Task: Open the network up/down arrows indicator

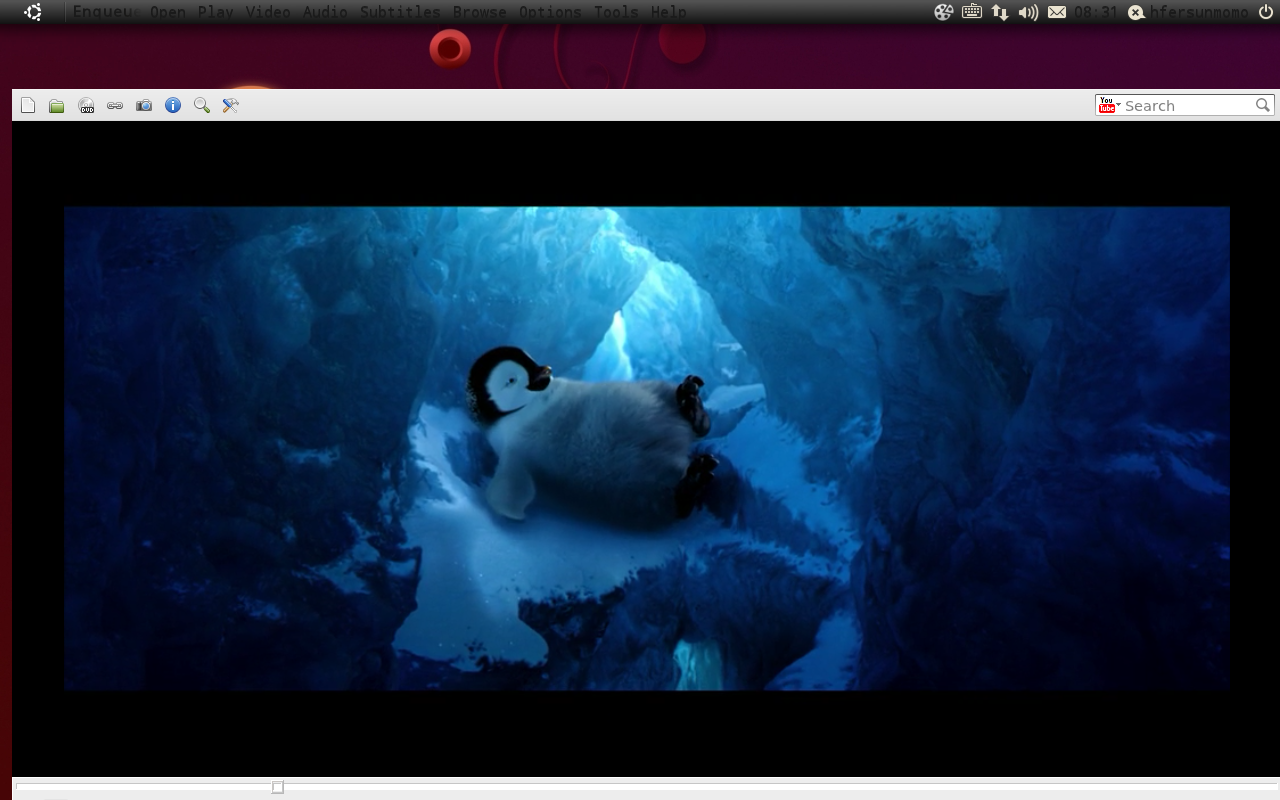Action: click(1000, 12)
